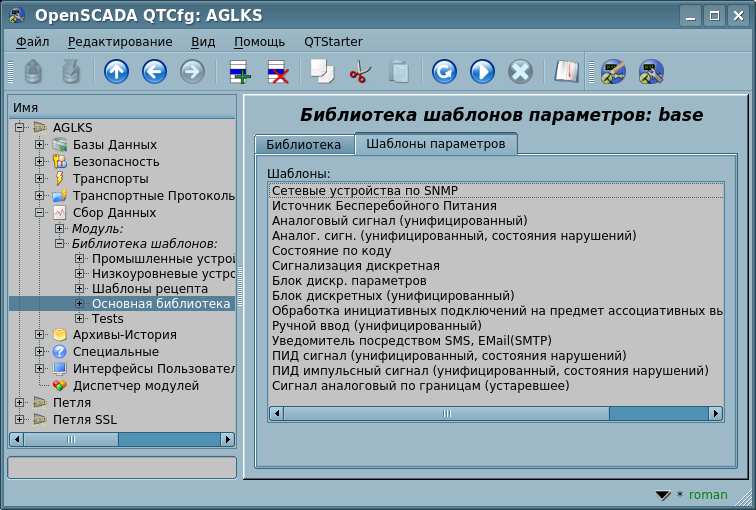Click right arrow of templates list scrollbar

tap(716, 414)
